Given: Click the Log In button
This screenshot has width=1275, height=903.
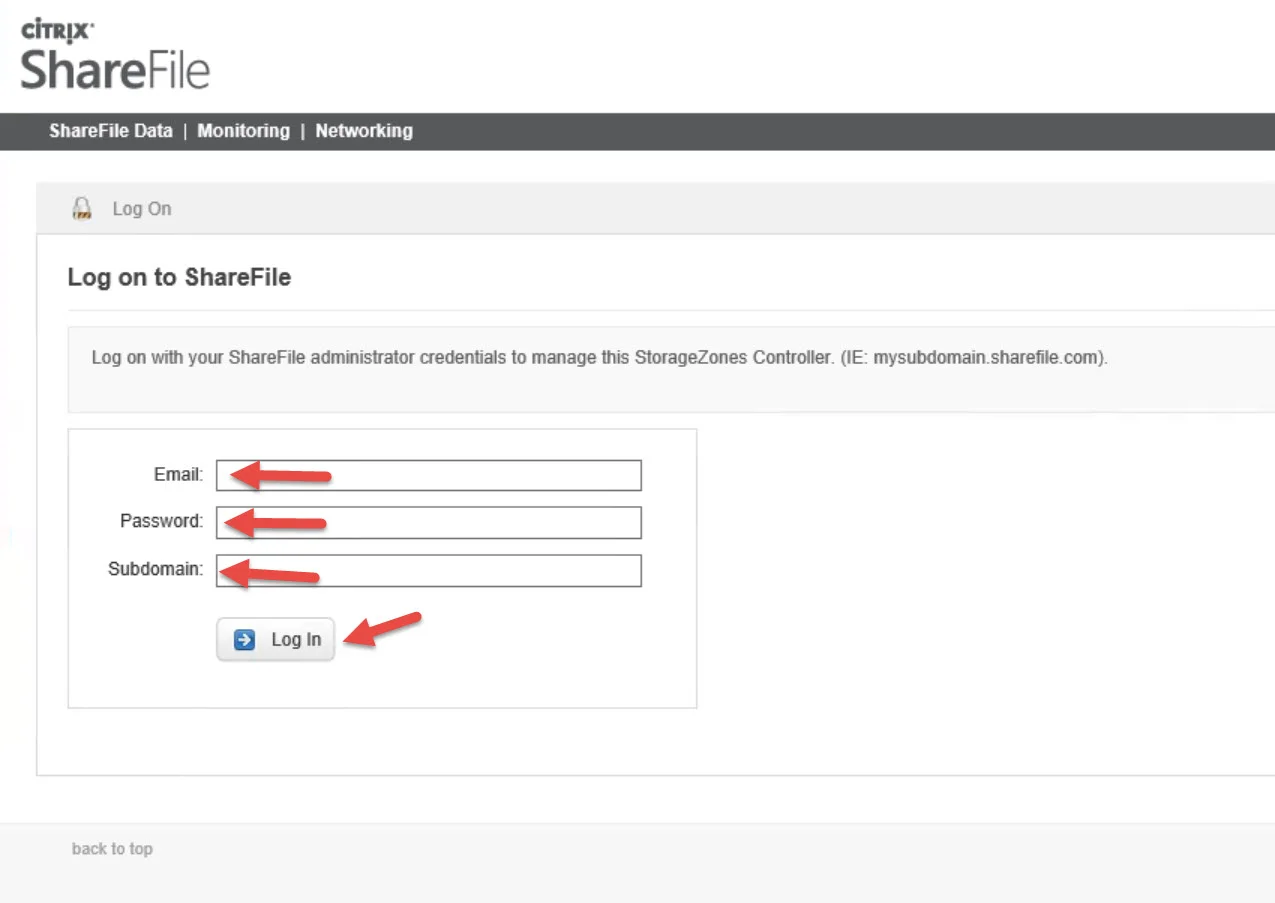Looking at the screenshot, I should coord(276,640).
